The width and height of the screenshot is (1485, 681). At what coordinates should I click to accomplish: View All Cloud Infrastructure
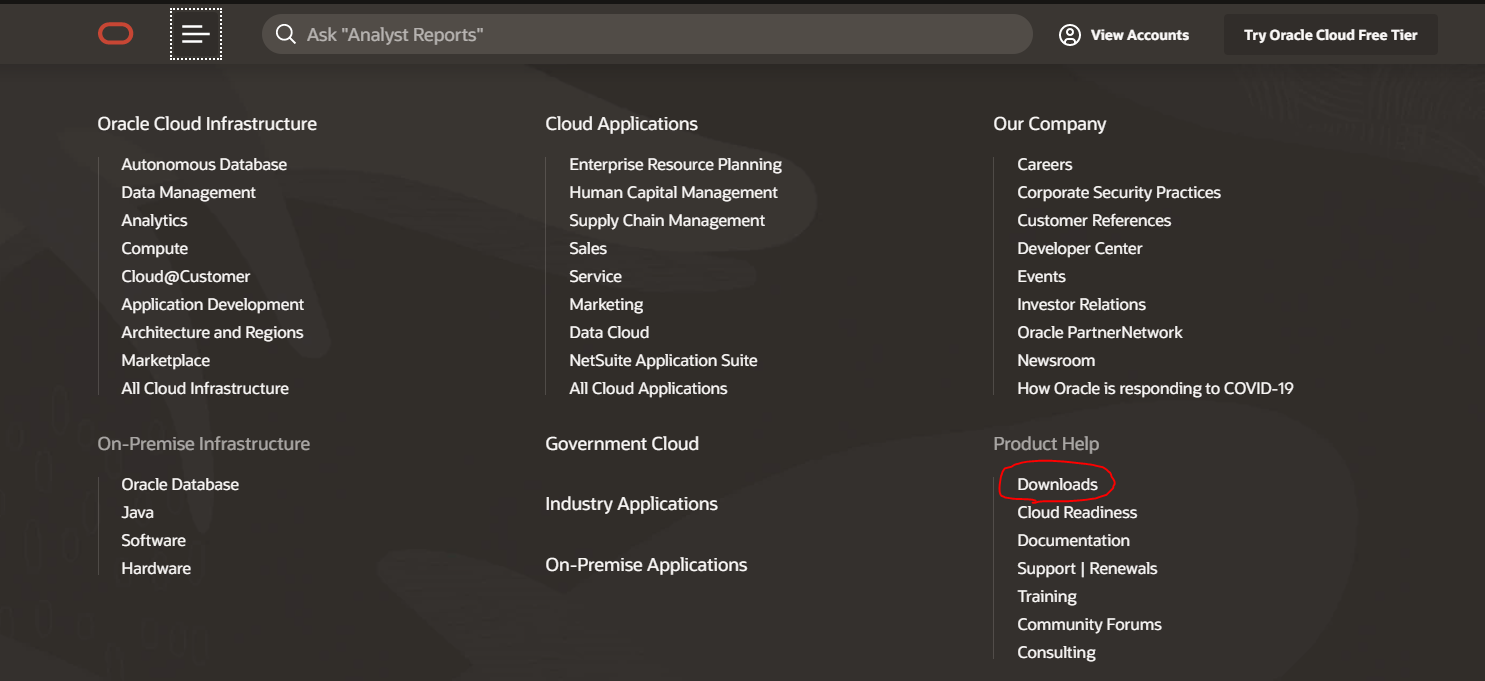tap(205, 388)
